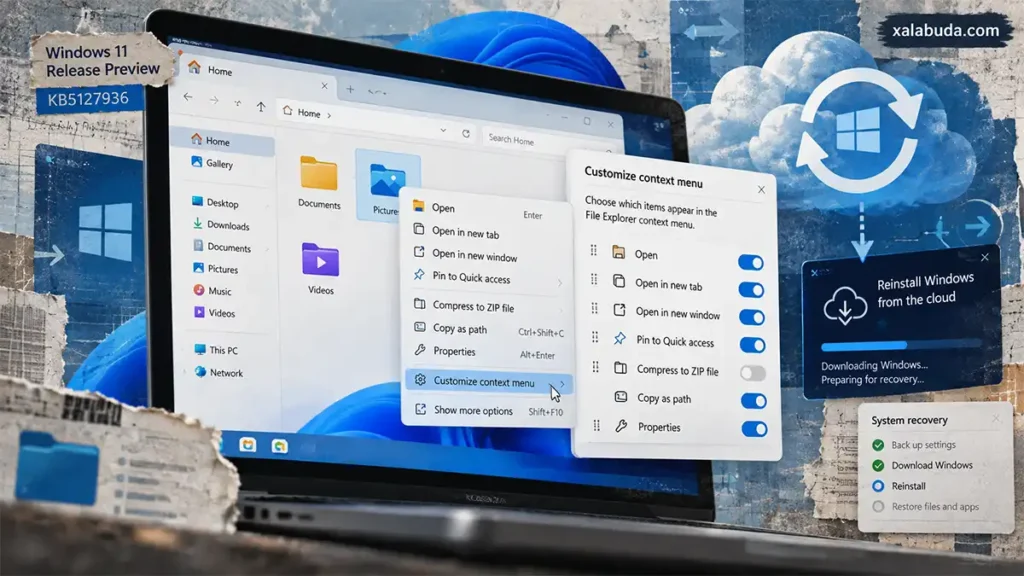Close the Home tab in File Explorer

[325, 86]
